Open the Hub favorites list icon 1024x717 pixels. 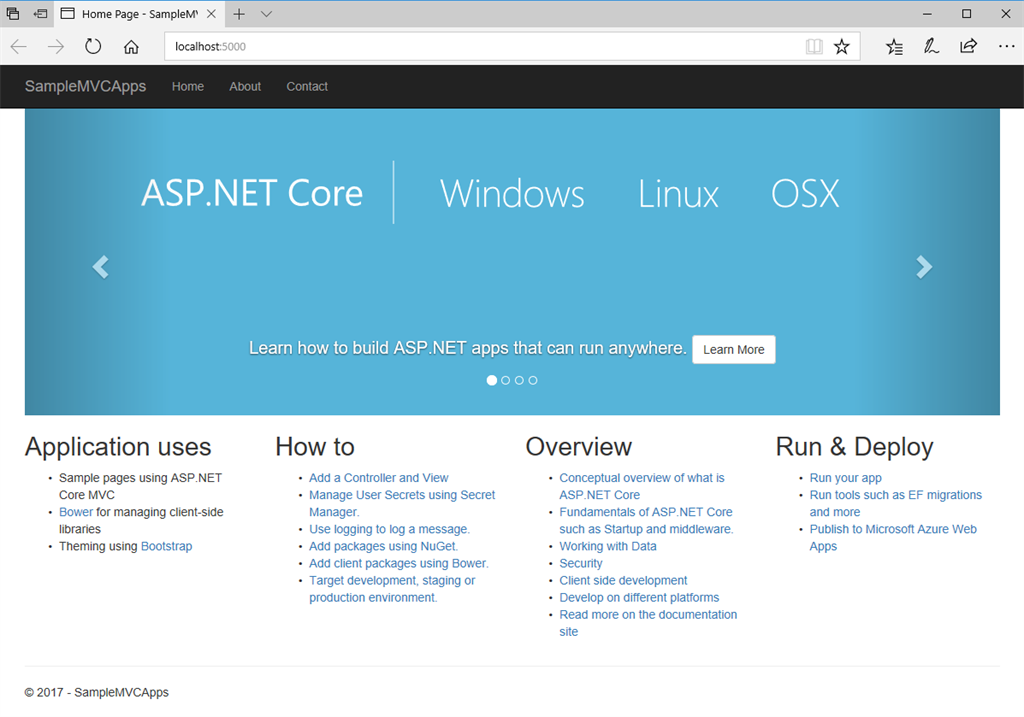894,46
